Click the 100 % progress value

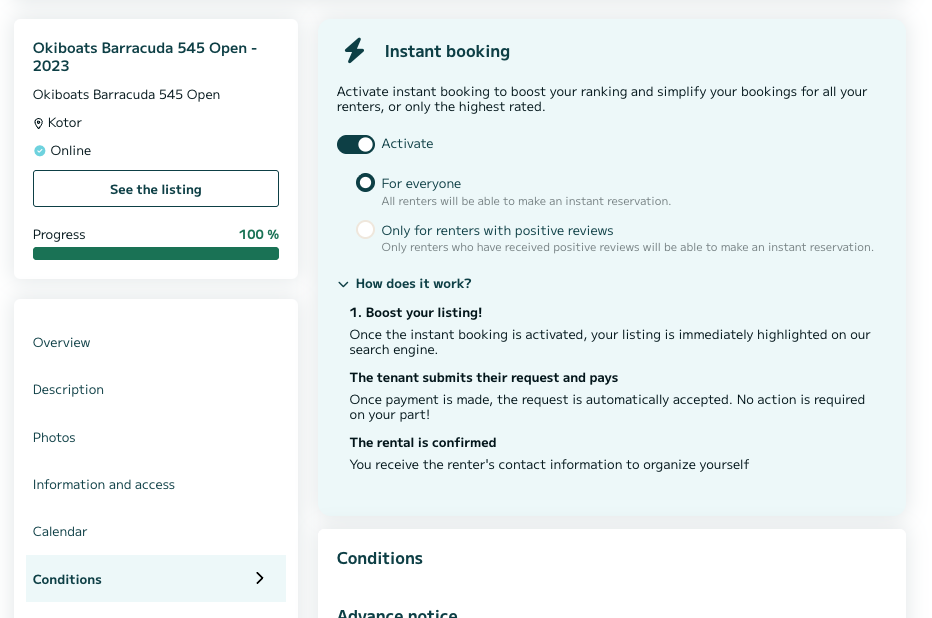pos(259,235)
